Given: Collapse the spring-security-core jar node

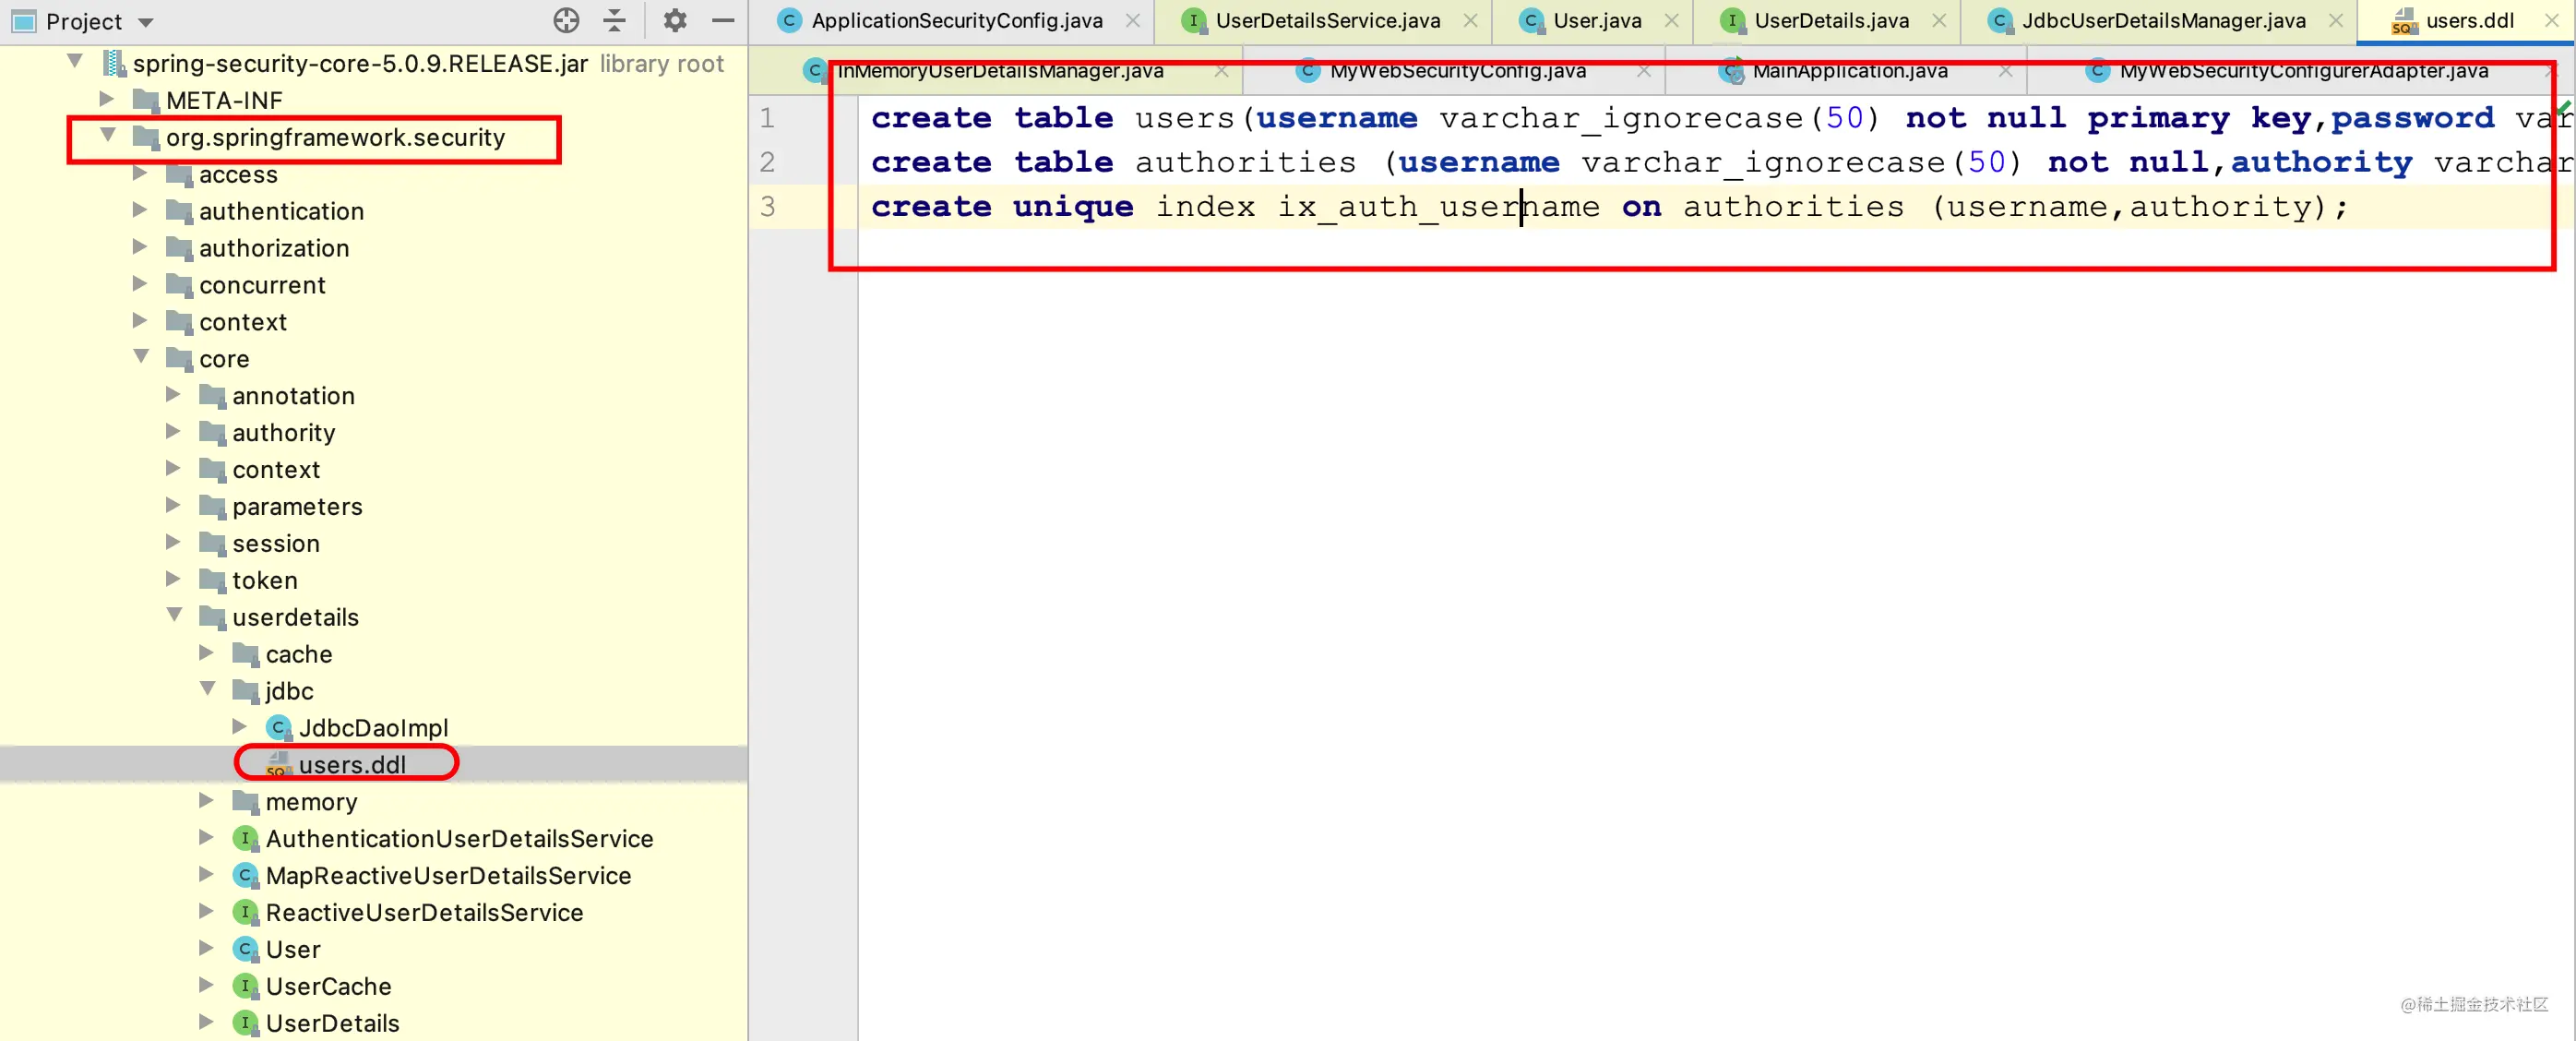Looking at the screenshot, I should click(x=75, y=62).
